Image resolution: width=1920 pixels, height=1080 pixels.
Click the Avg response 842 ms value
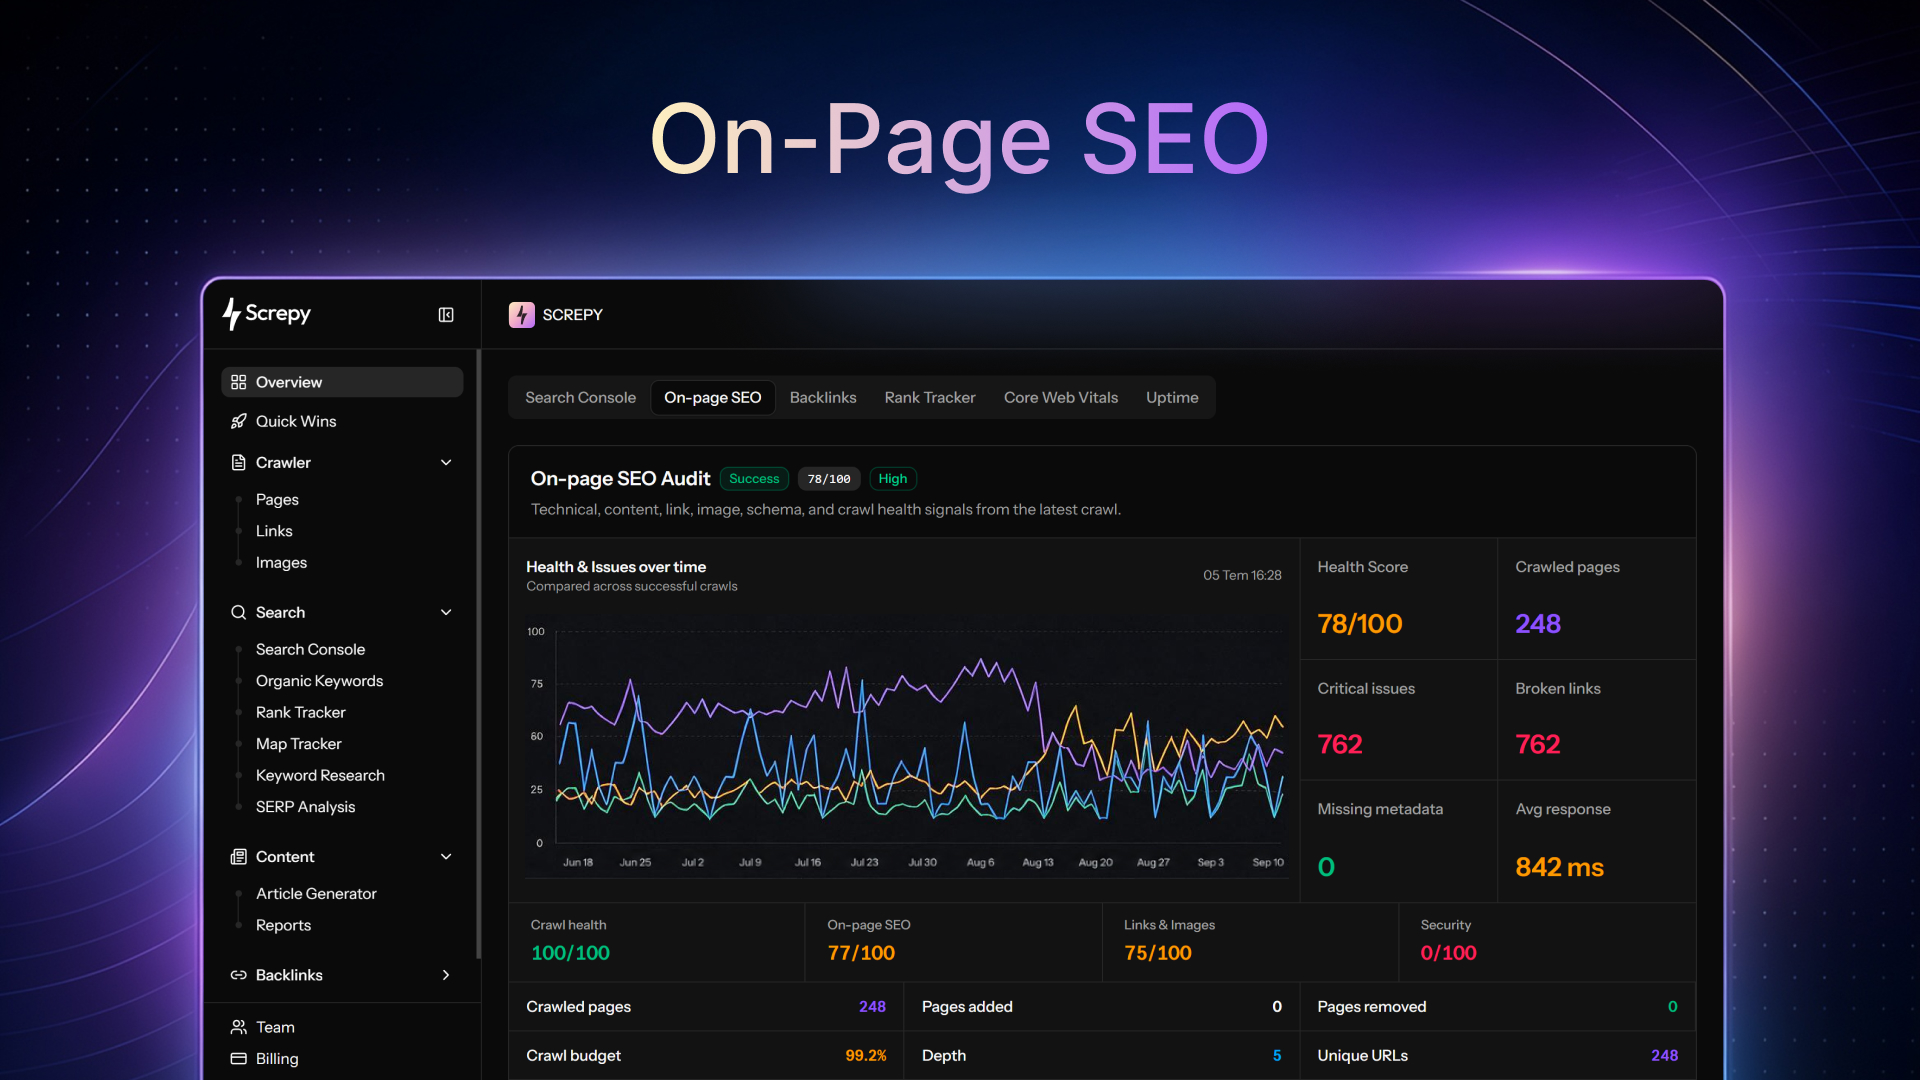[x=1559, y=867]
